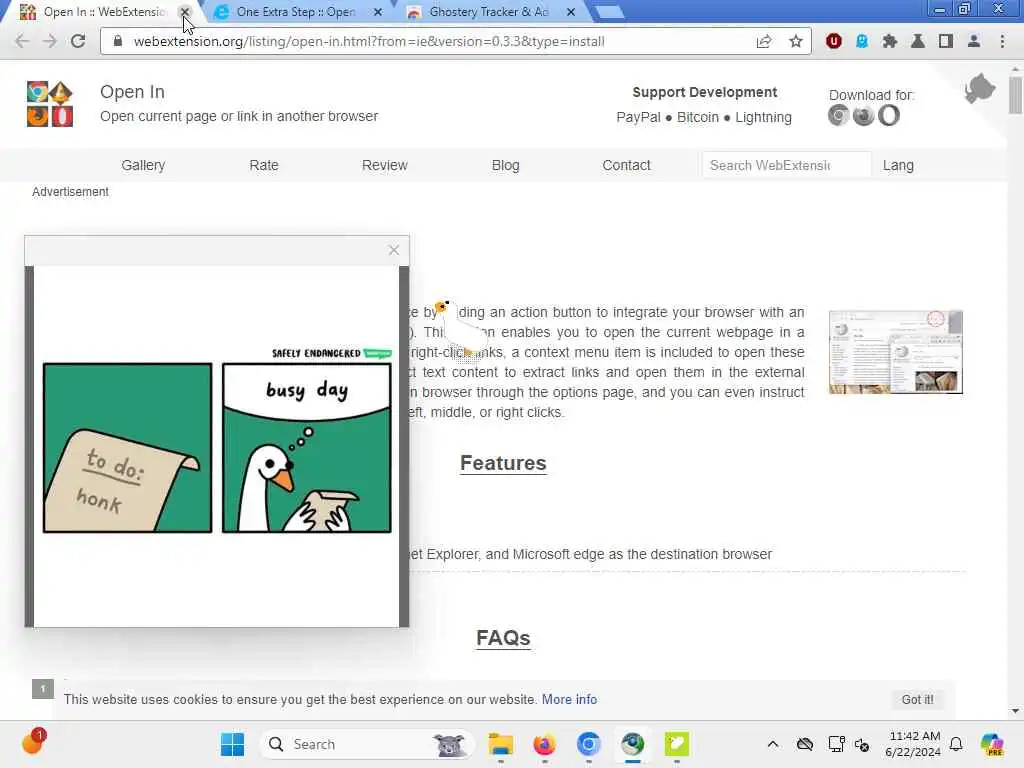1024x768 pixels.
Task: Download the extension for Chrome
Action: point(839,116)
